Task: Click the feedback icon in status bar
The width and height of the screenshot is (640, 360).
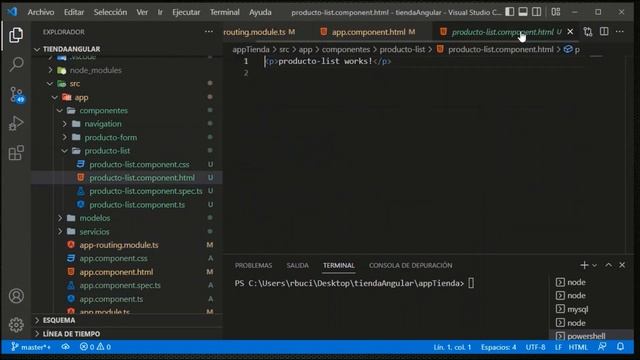Action: pos(602,347)
